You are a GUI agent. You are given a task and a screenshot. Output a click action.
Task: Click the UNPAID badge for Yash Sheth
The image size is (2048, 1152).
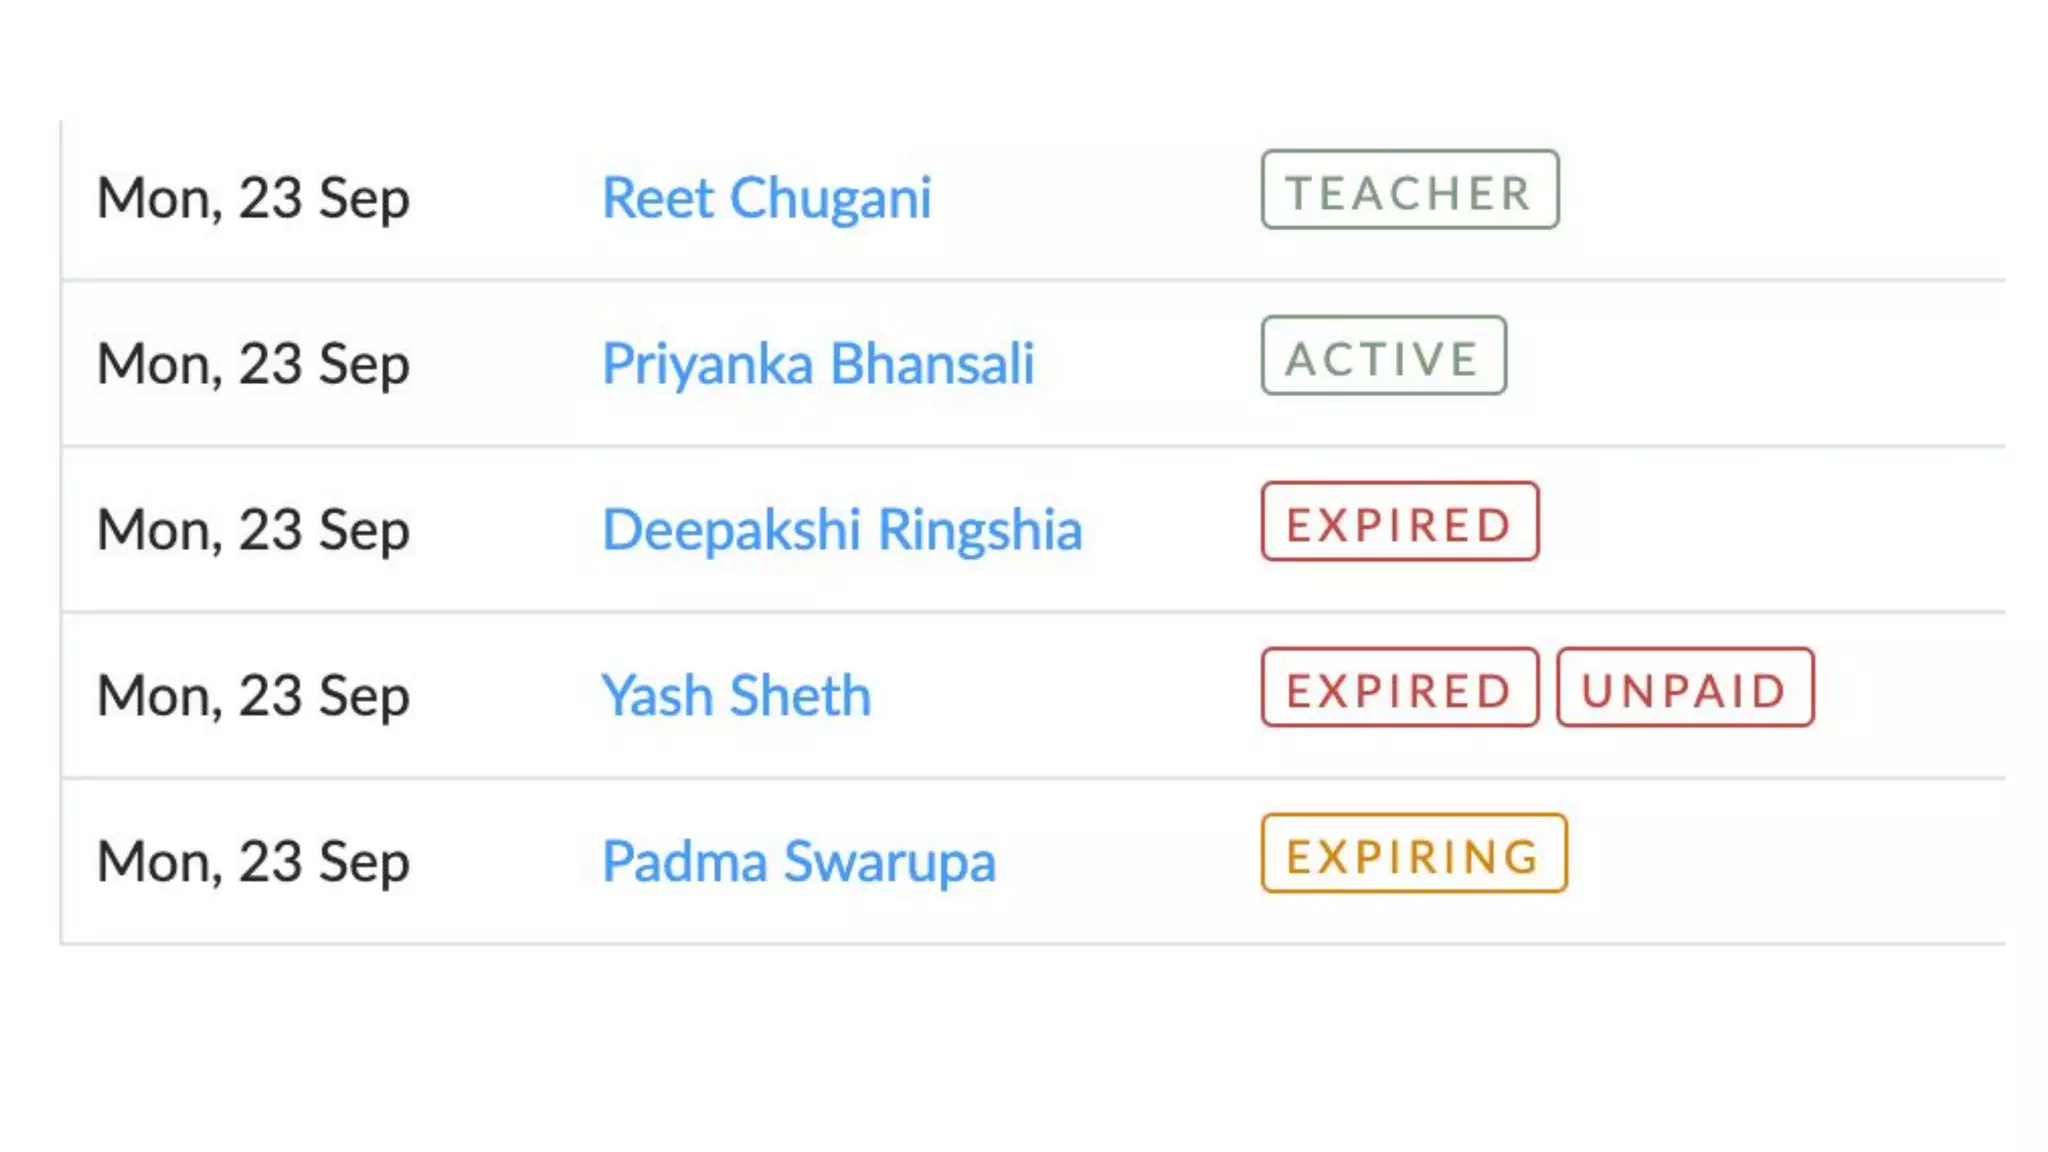[x=1685, y=688]
